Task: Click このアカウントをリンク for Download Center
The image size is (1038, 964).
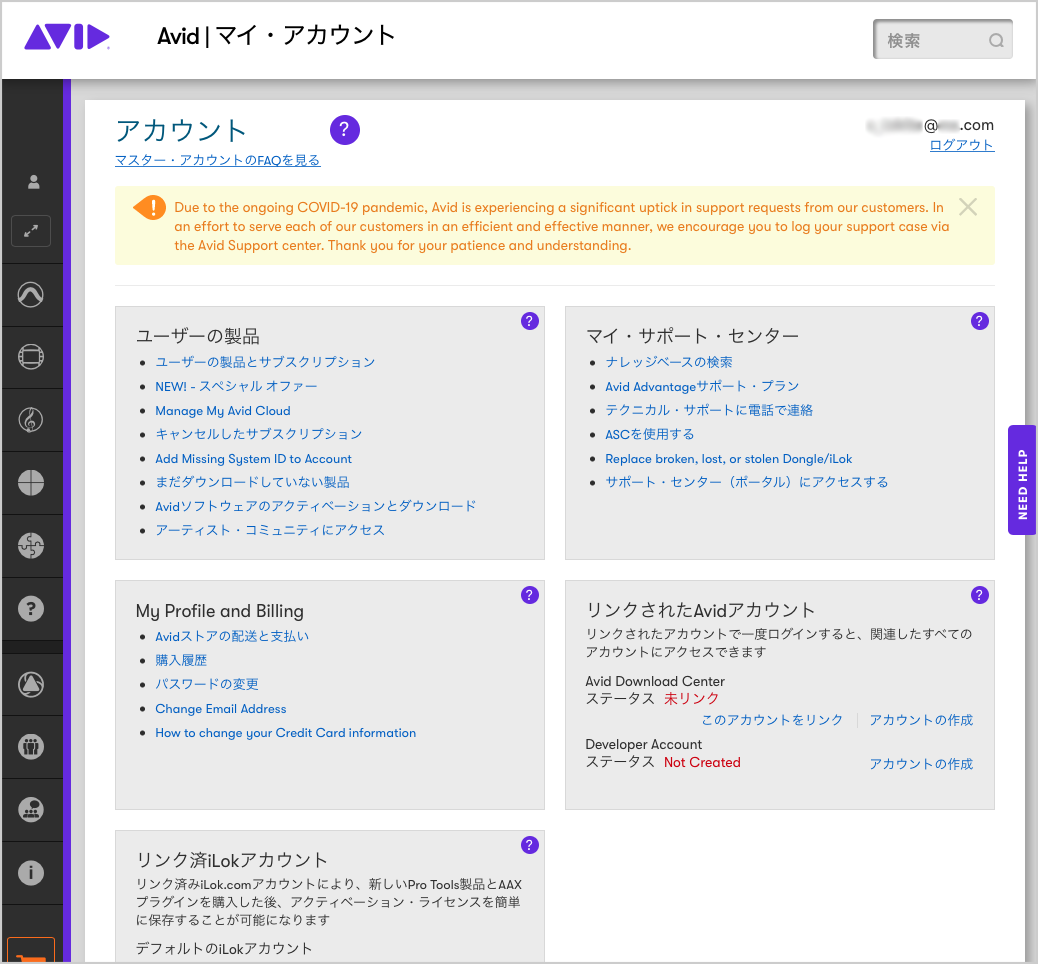Action: pos(772,720)
